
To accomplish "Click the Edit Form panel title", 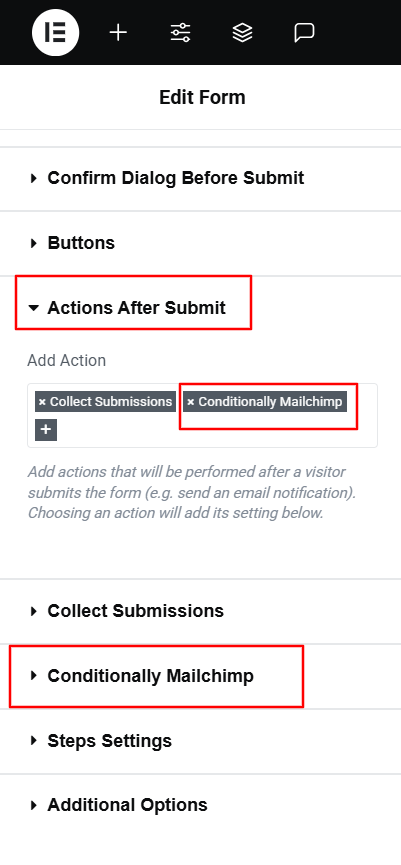I will click(202, 97).
